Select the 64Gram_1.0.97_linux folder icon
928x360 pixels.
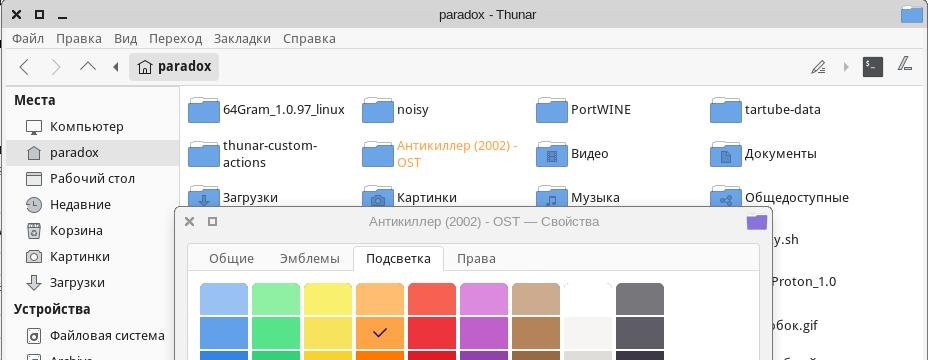(204, 110)
